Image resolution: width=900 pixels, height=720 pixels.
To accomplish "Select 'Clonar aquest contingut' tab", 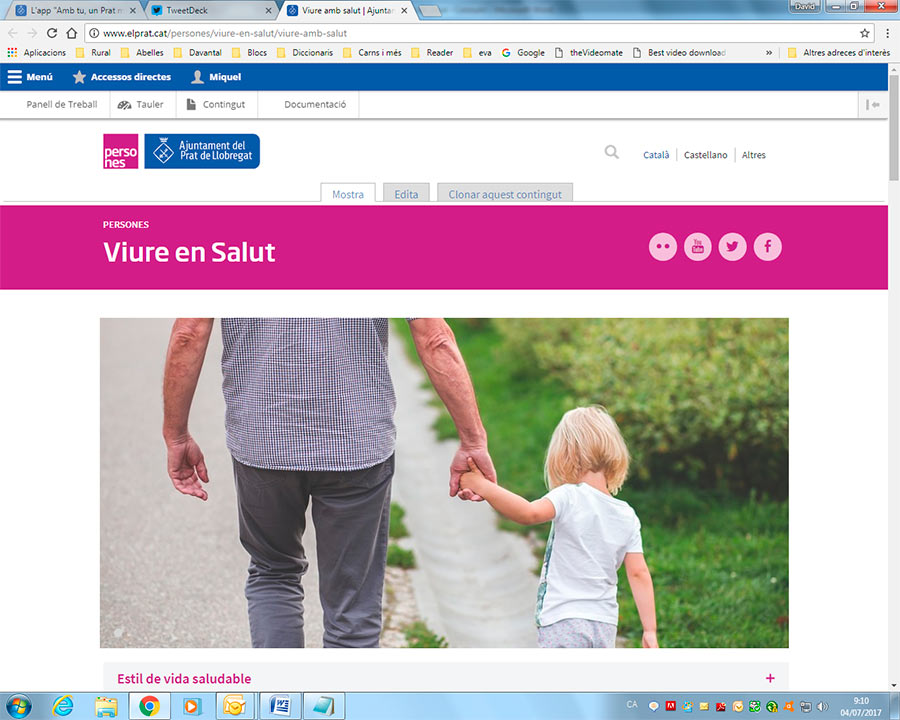I will pos(505,194).
